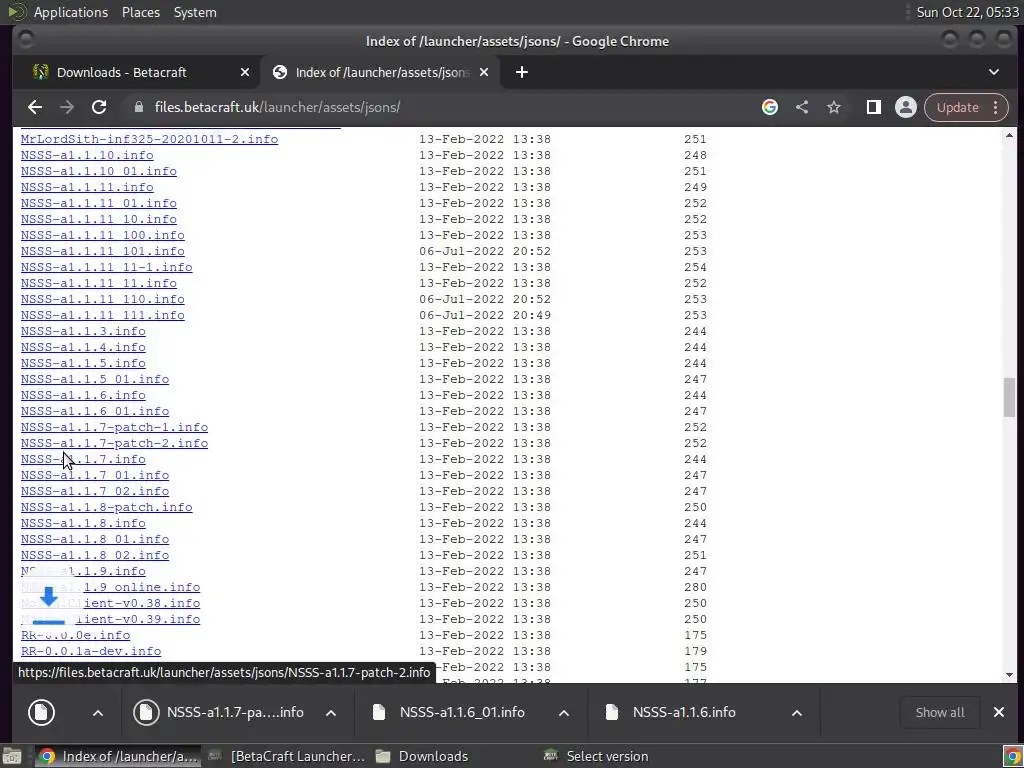Image resolution: width=1024 pixels, height=768 pixels.
Task: Go forward to the next page
Action: 67,107
